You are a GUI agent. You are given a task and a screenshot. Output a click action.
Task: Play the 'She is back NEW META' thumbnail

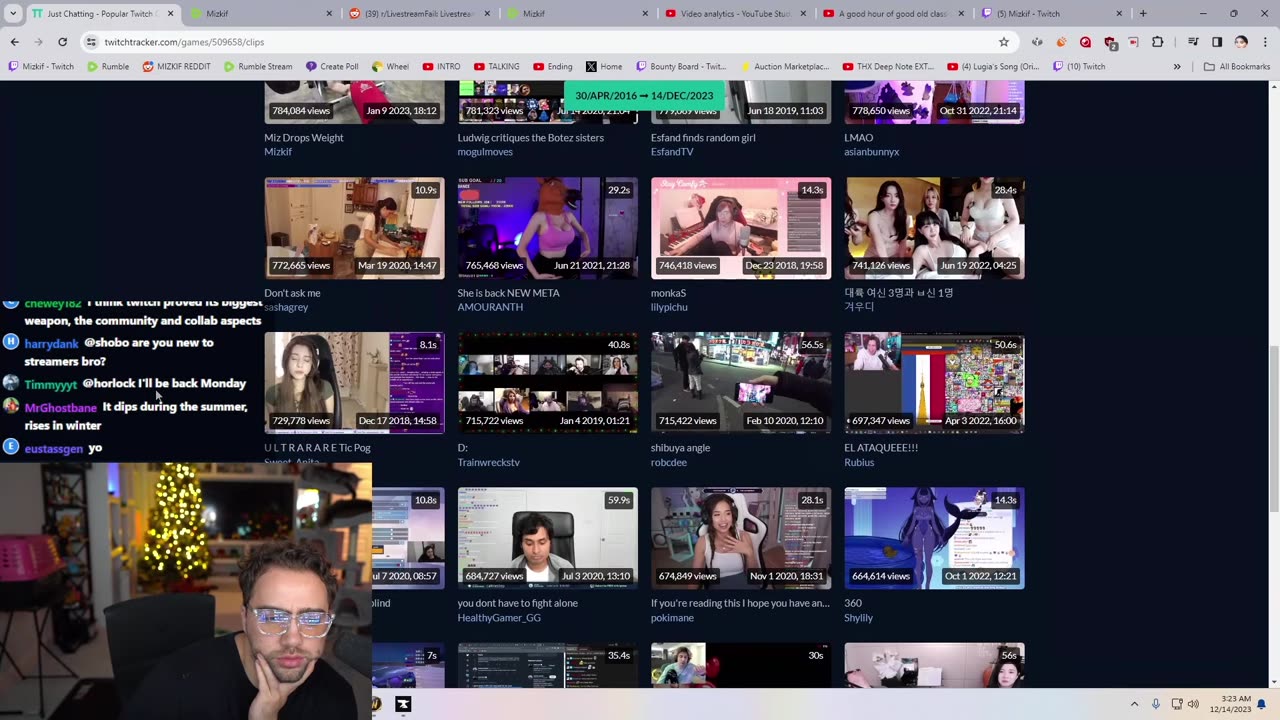click(547, 228)
